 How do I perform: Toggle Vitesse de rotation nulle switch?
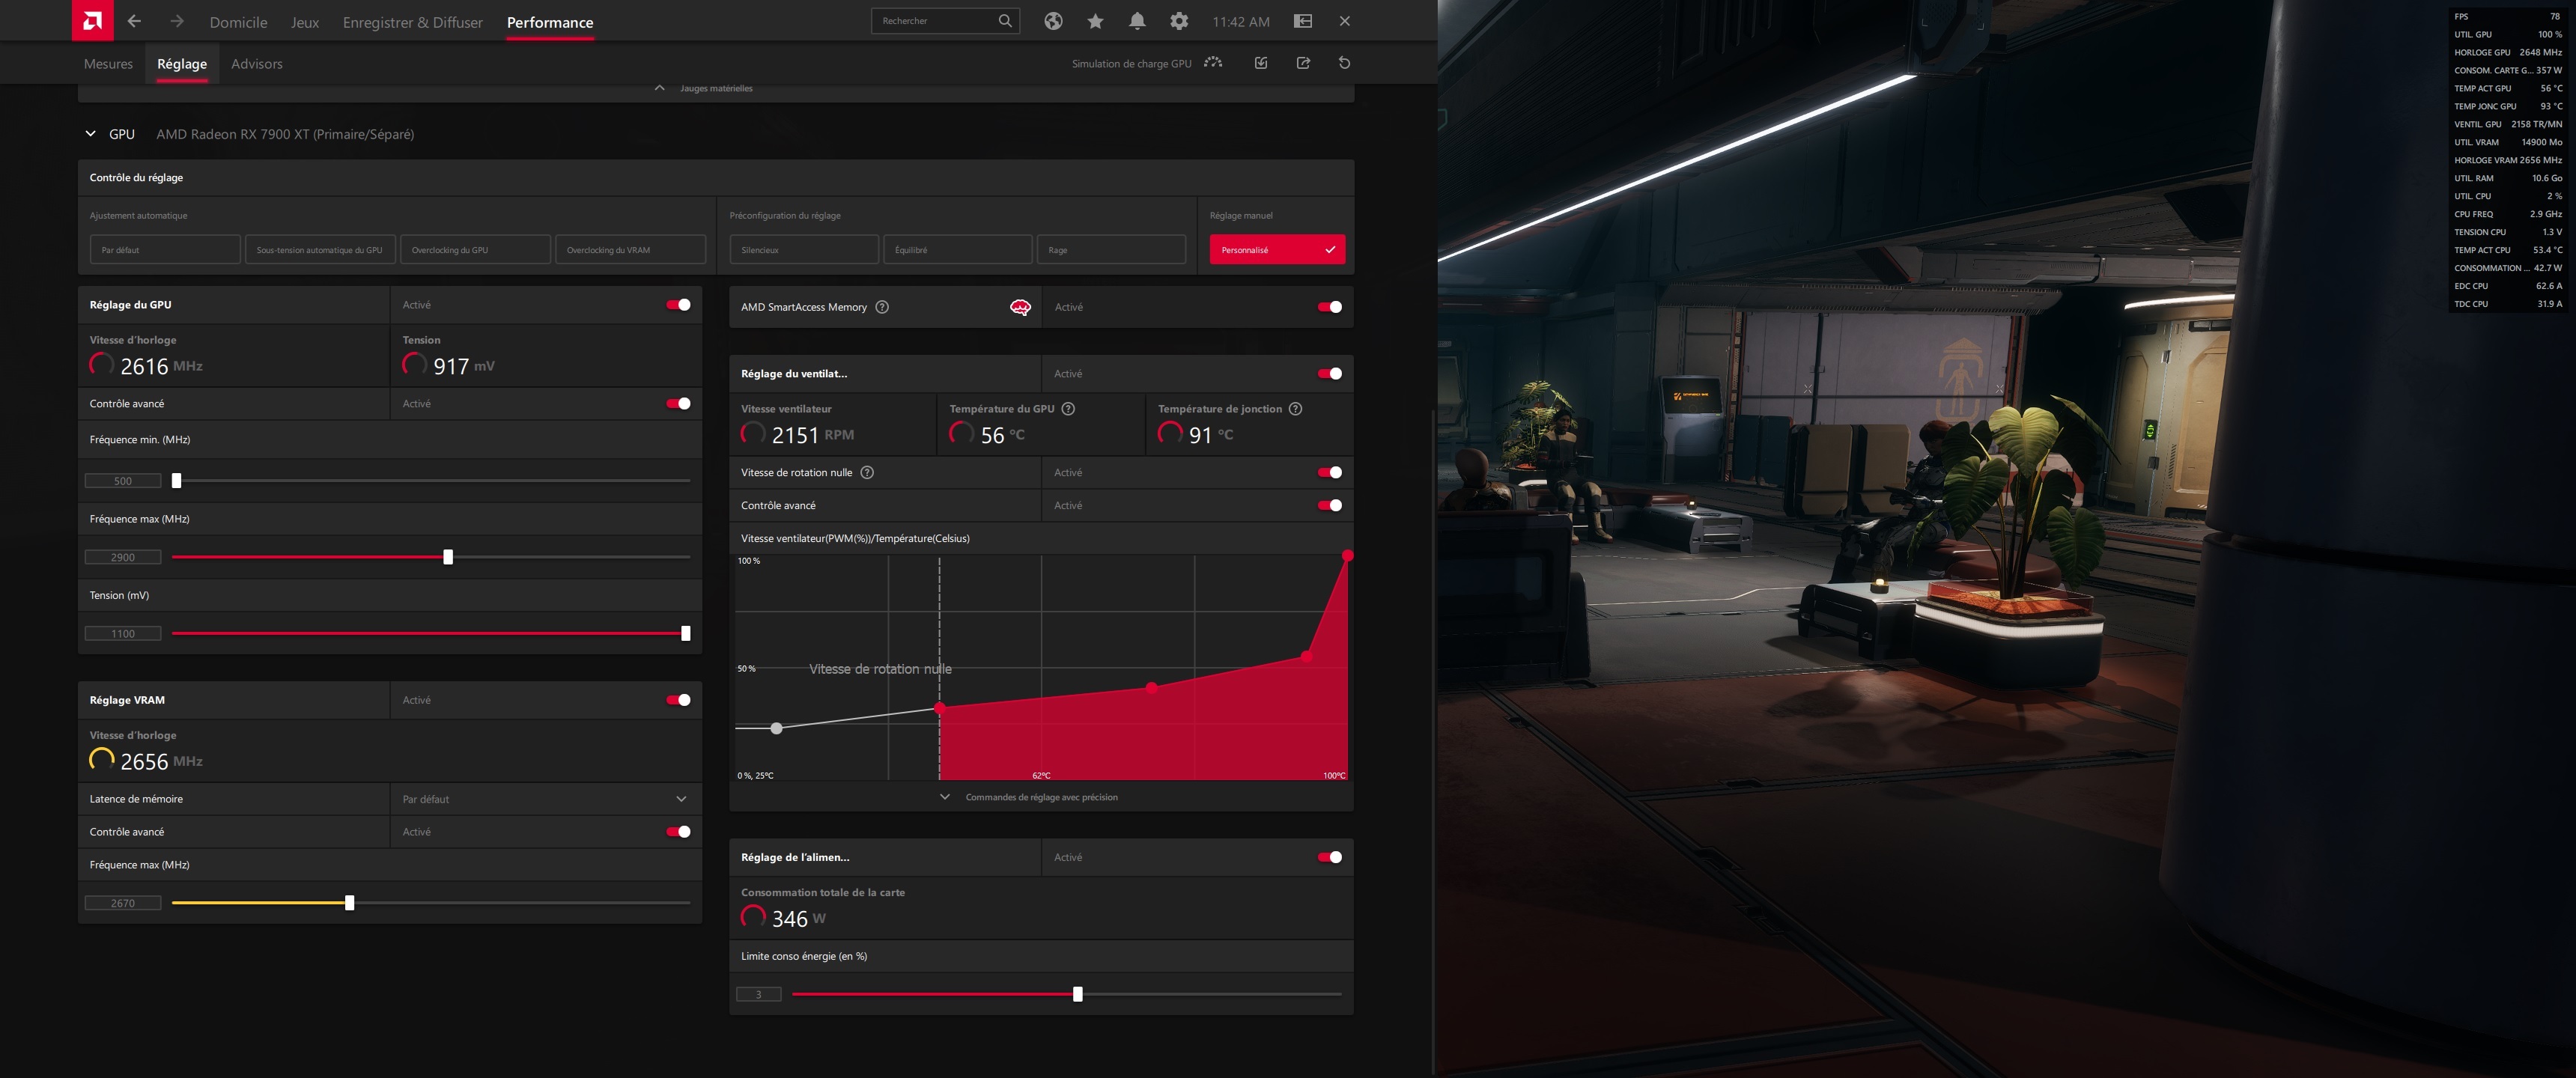[x=1329, y=473]
